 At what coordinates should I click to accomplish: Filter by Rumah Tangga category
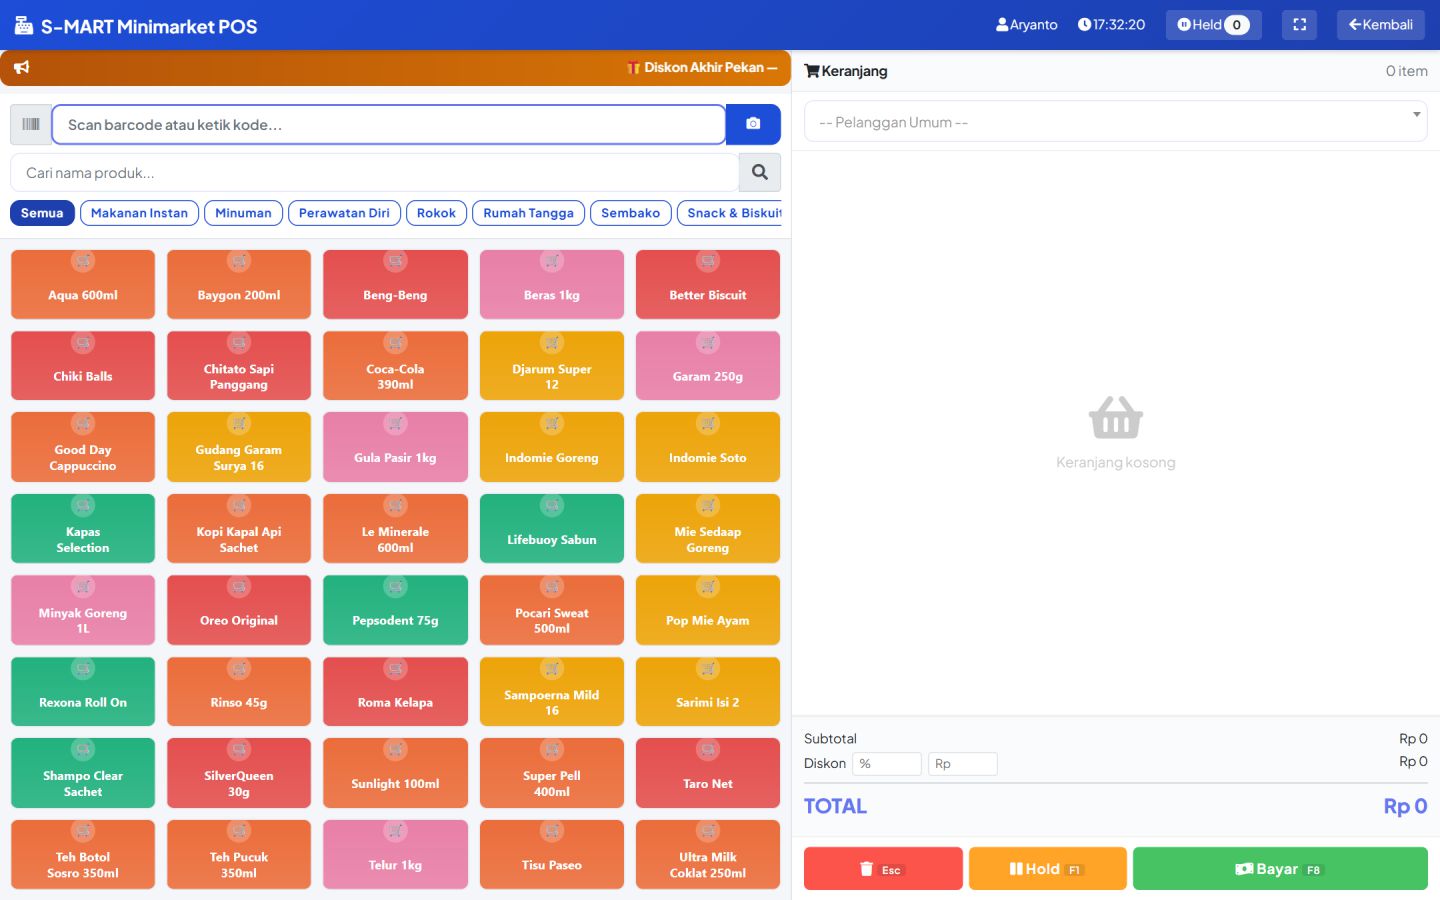[x=528, y=213]
